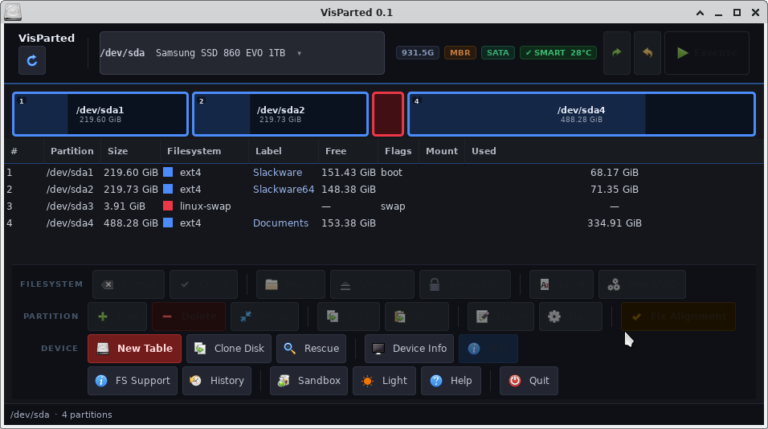Viewport: 768px width, 429px height.
Task: Open the History panel
Action: click(x=217, y=381)
